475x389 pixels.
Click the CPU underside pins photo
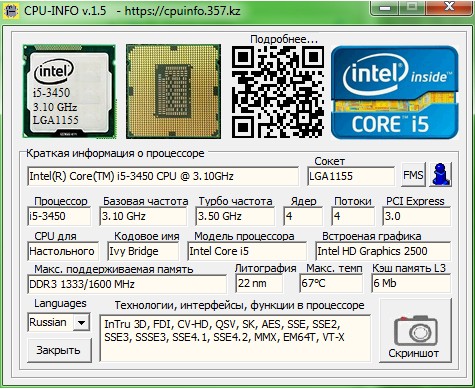point(173,91)
